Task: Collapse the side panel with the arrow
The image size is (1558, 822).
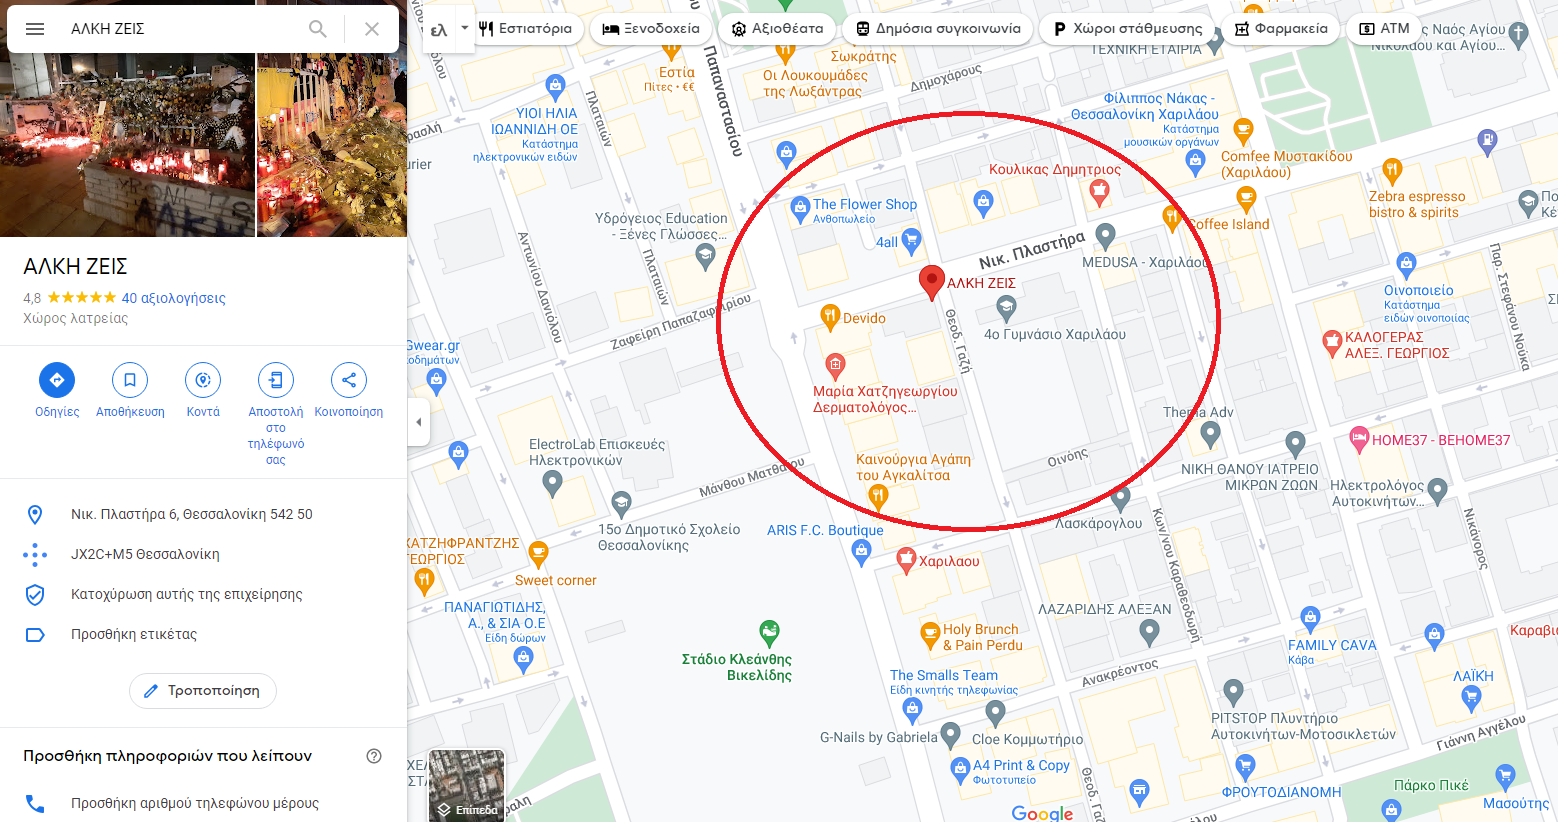Action: tap(419, 422)
